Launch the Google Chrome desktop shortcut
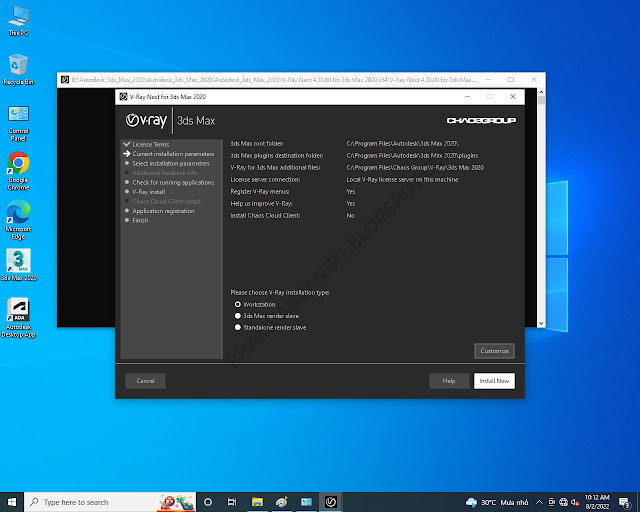This screenshot has width=640, height=512. (18, 171)
